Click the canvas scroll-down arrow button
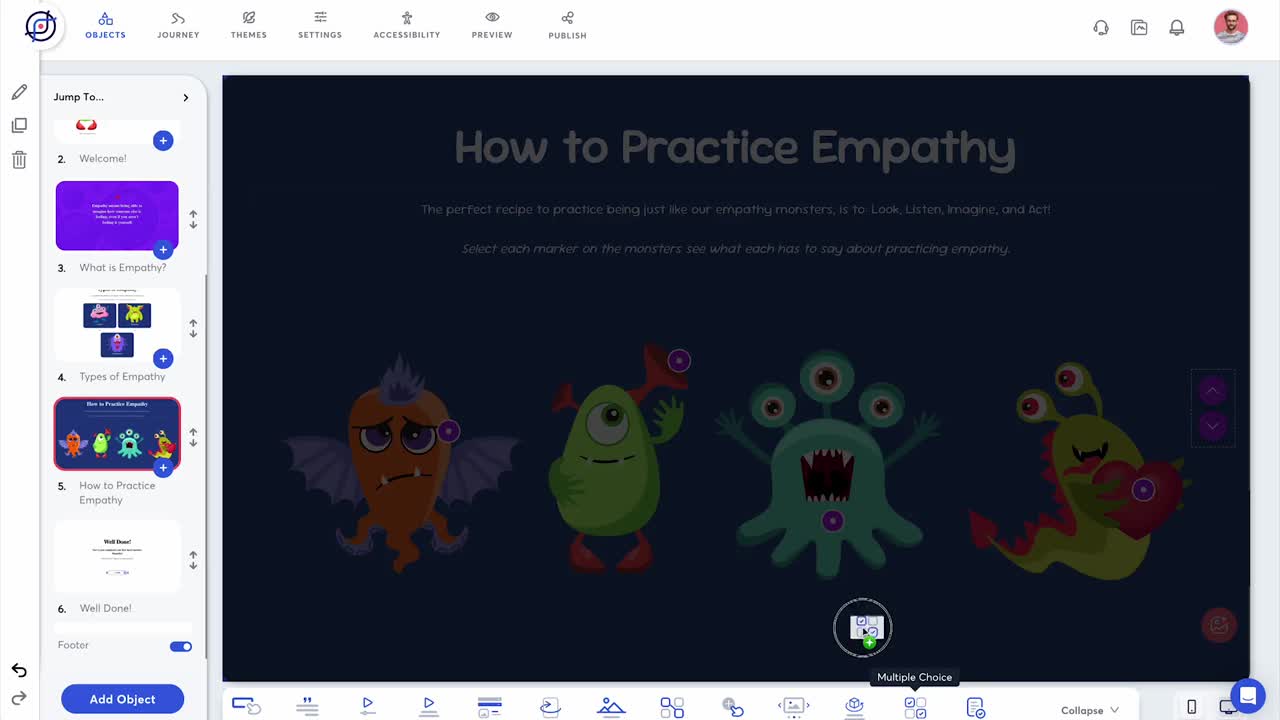1280x720 pixels. pos(1212,426)
